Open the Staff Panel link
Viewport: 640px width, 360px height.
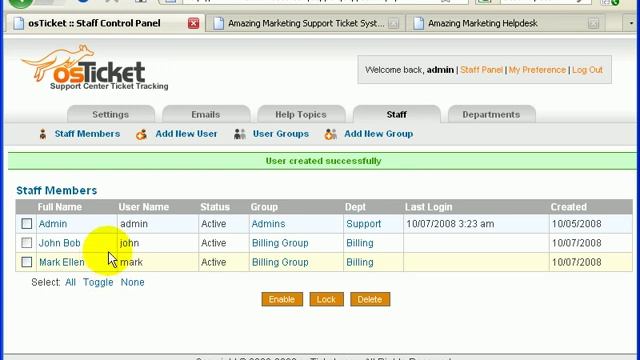(x=481, y=70)
